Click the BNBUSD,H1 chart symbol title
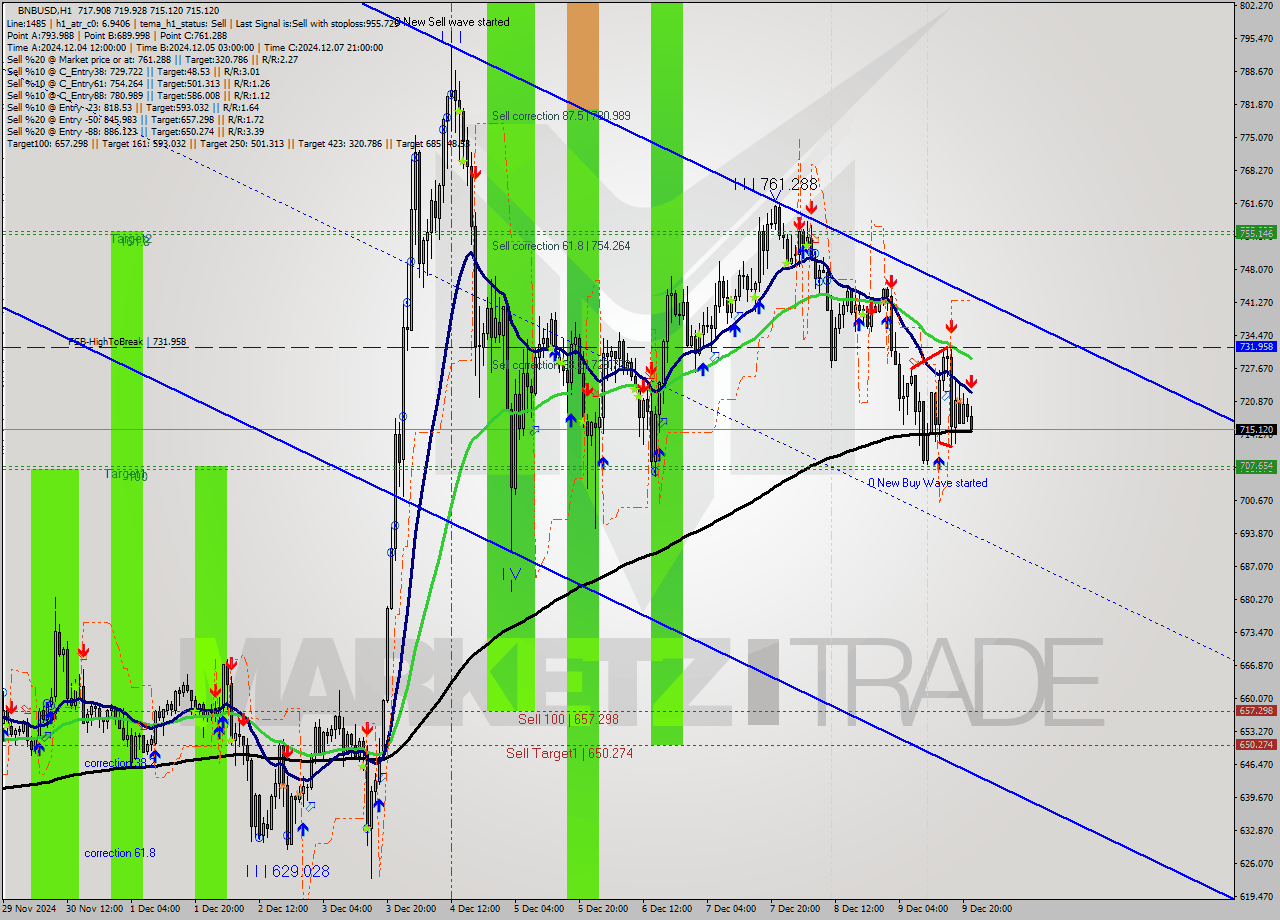This screenshot has width=1280, height=920. pyautogui.click(x=43, y=10)
